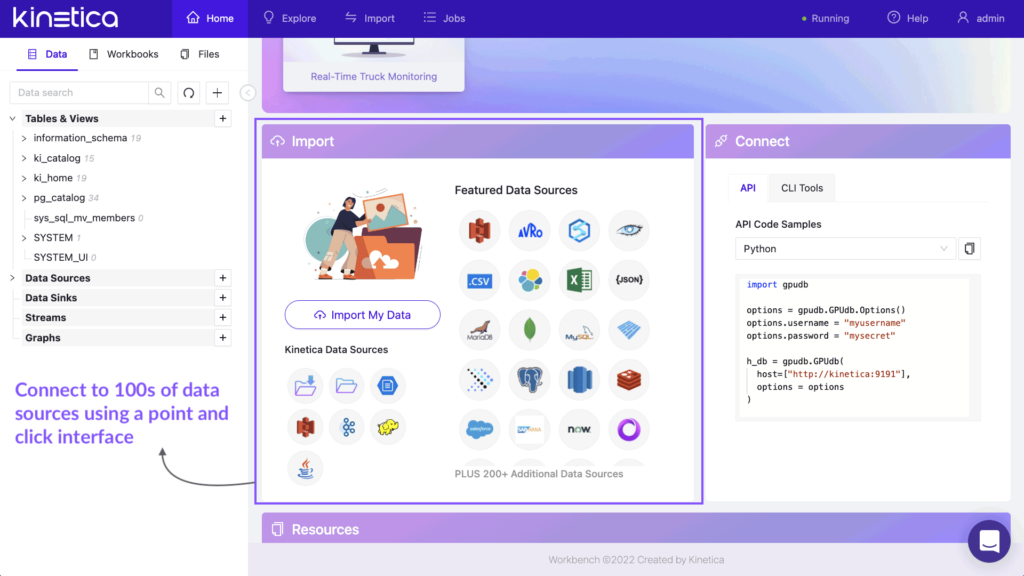Click the S3 icon under Kinetica Data Sources

[305, 427]
